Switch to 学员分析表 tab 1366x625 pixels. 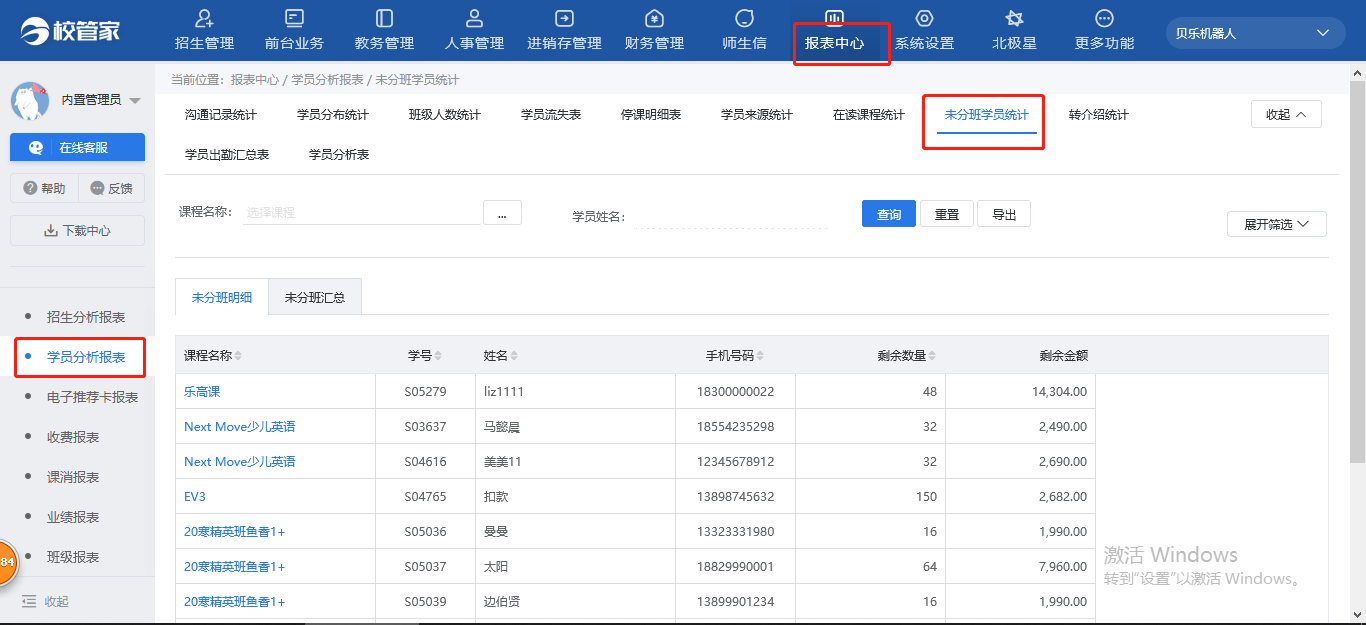(339, 155)
